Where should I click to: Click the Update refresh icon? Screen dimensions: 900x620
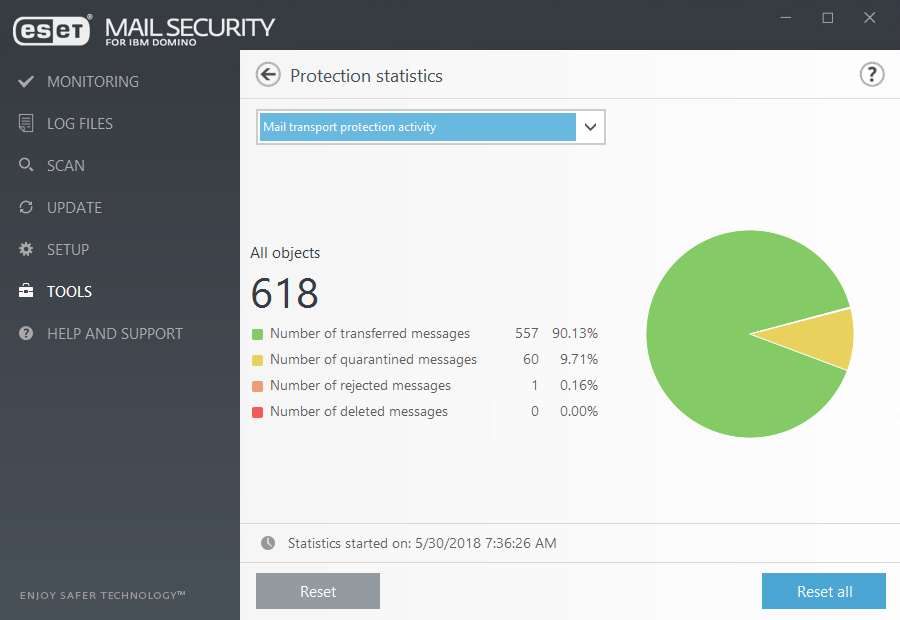(x=26, y=207)
